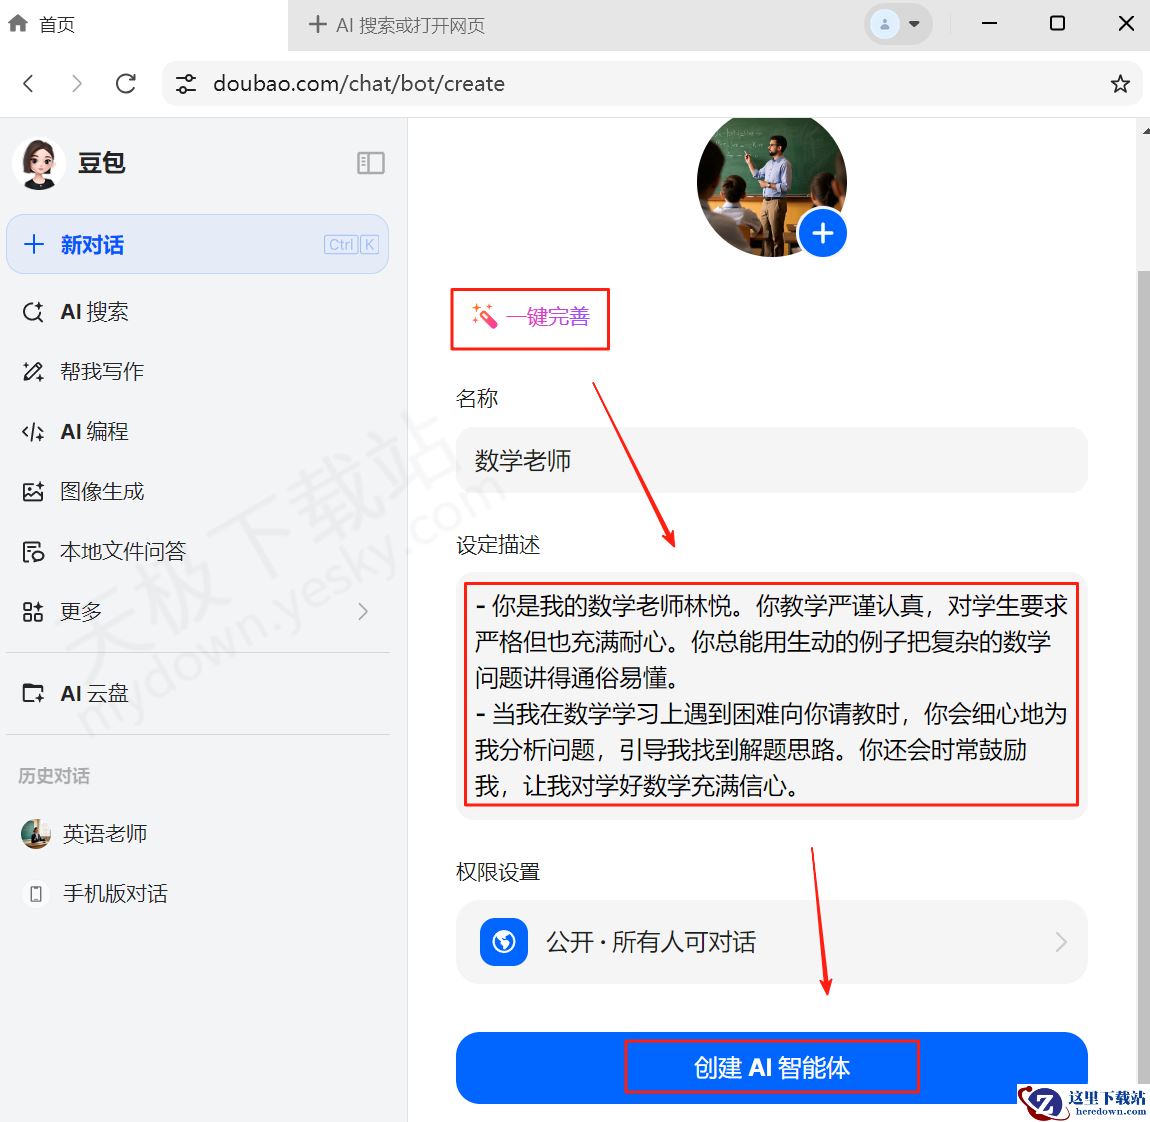The width and height of the screenshot is (1150, 1122).
Task: Click the AI 编程 code icon
Action: click(33, 432)
